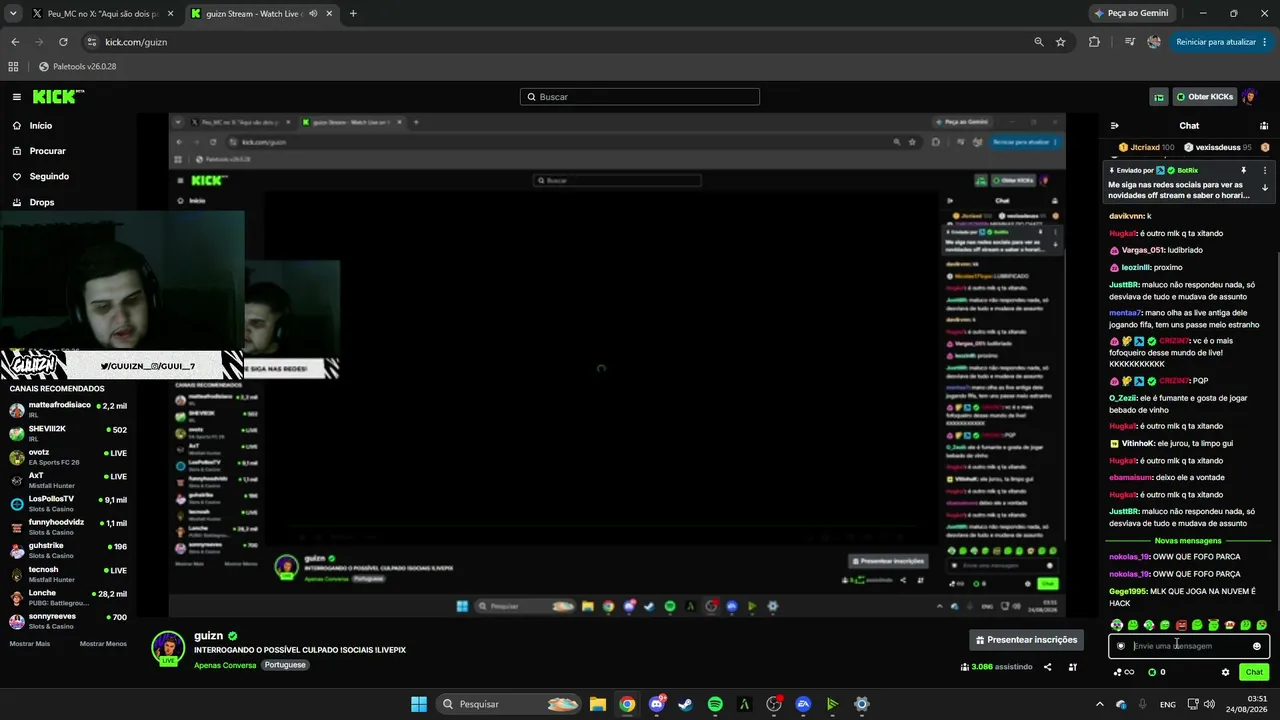Open guizn streamer avatar
The image size is (1280, 720).
[168, 648]
